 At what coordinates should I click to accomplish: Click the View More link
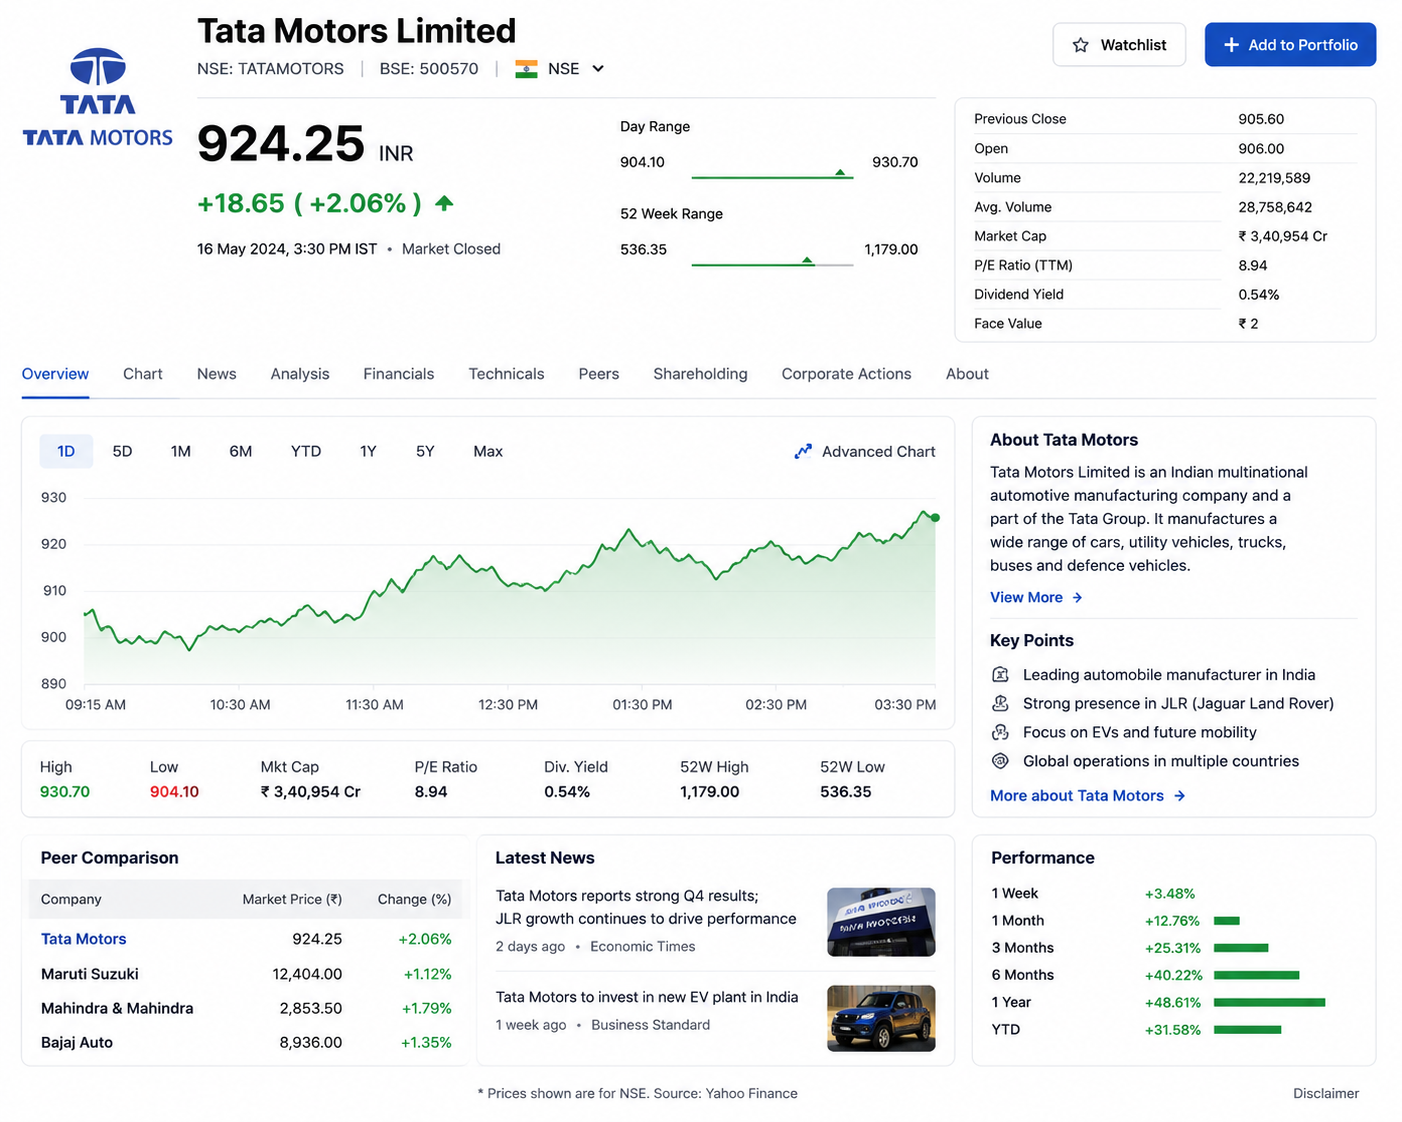1036,597
